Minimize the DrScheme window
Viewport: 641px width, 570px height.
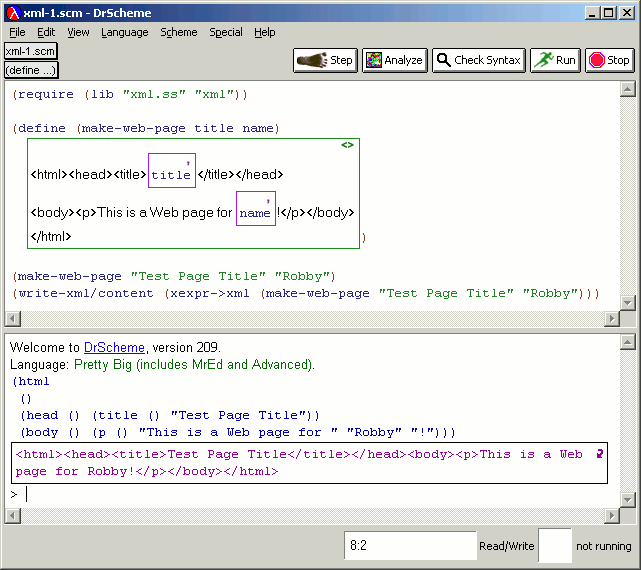coord(592,13)
